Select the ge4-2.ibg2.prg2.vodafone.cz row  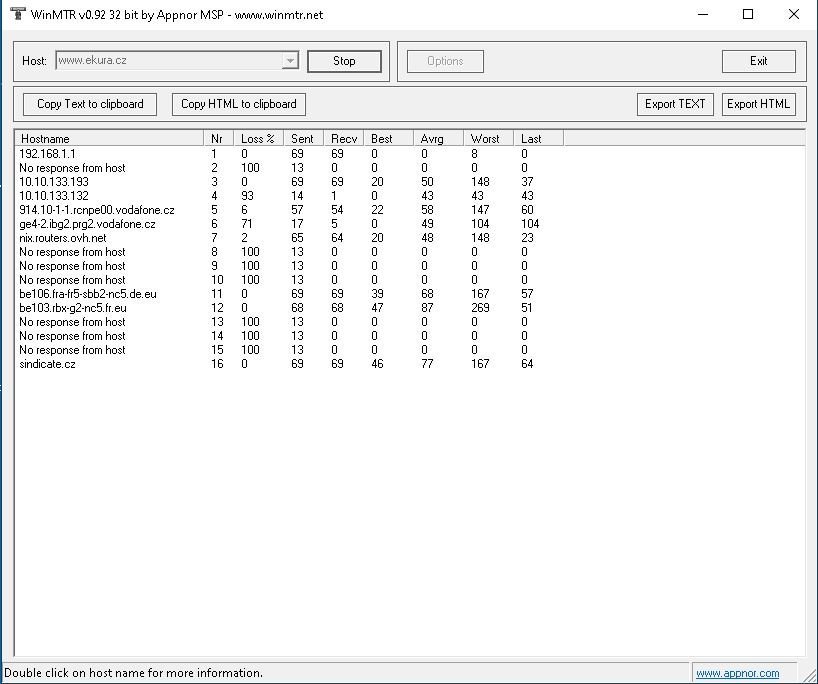(87, 224)
